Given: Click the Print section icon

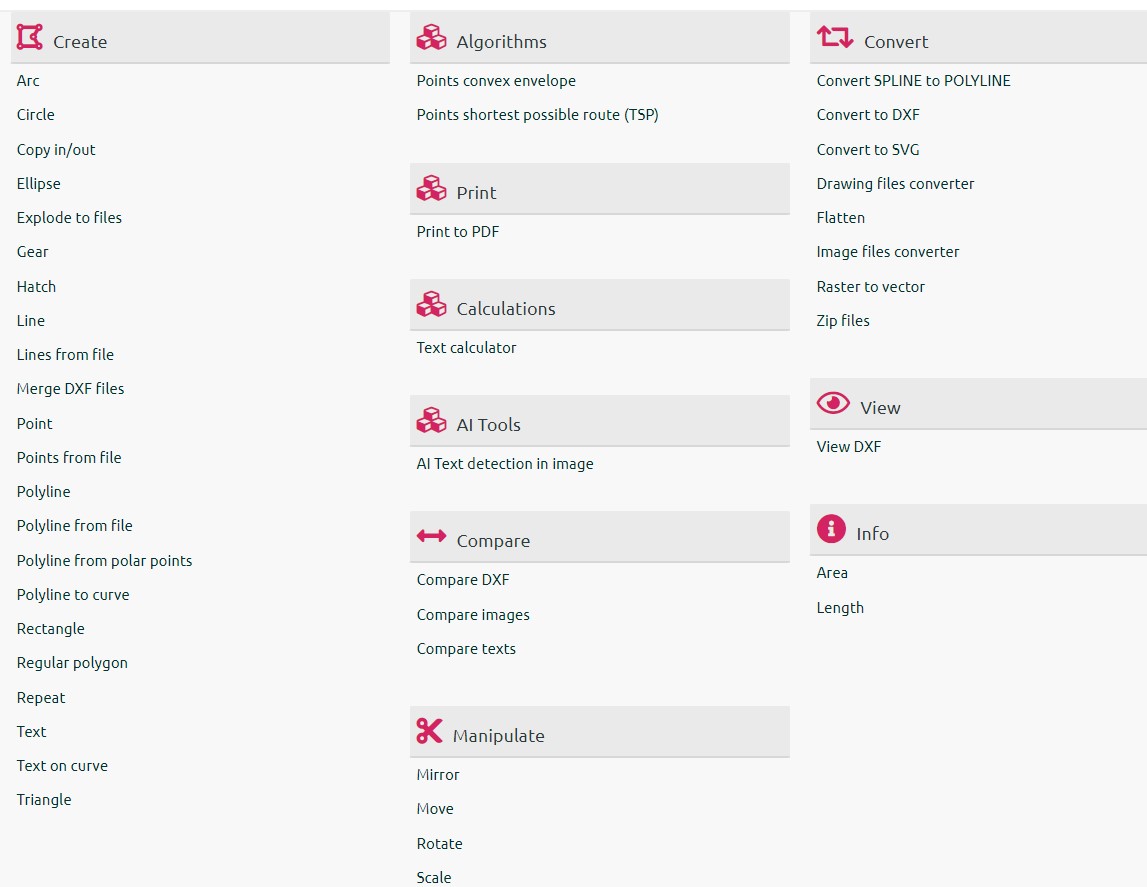Looking at the screenshot, I should point(431,187).
